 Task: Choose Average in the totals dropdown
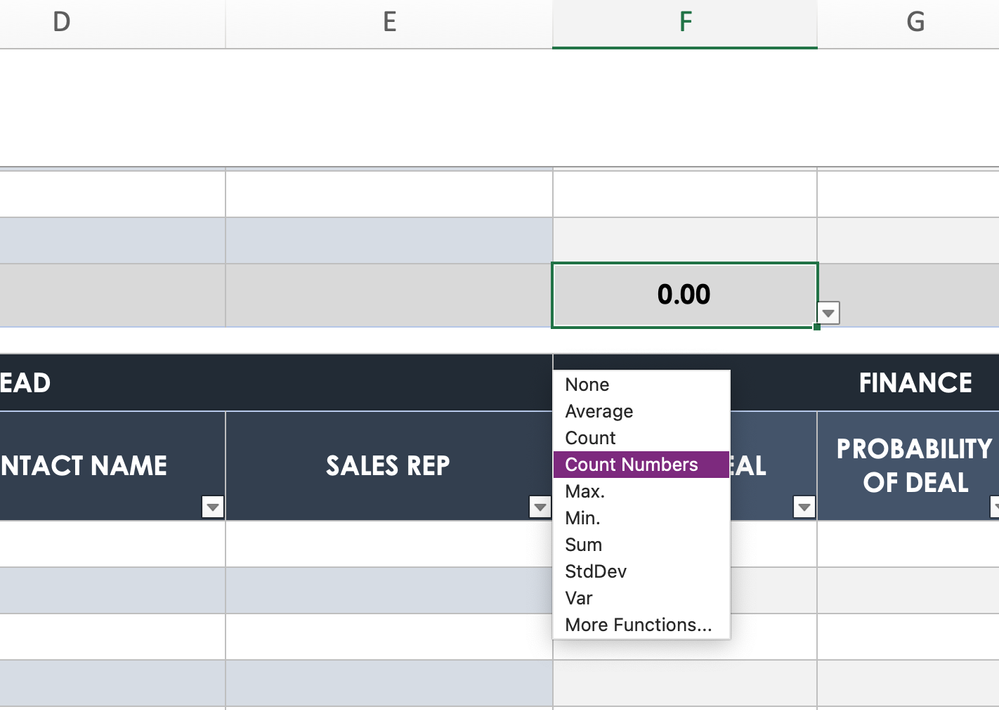599,411
